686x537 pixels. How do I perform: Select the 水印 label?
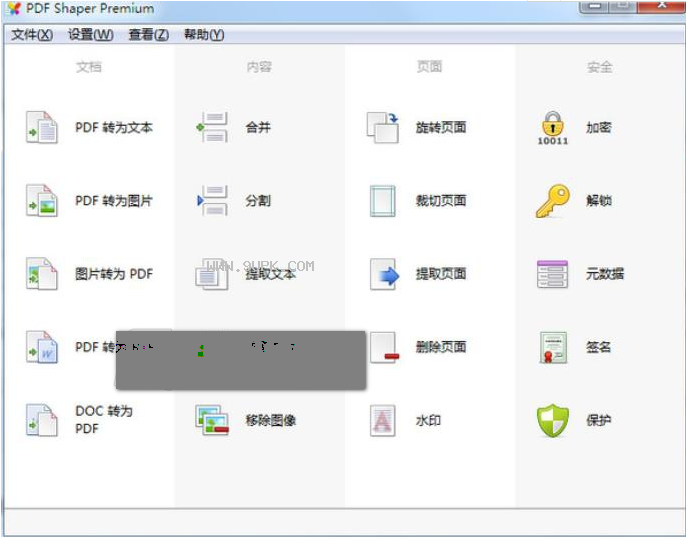point(428,420)
